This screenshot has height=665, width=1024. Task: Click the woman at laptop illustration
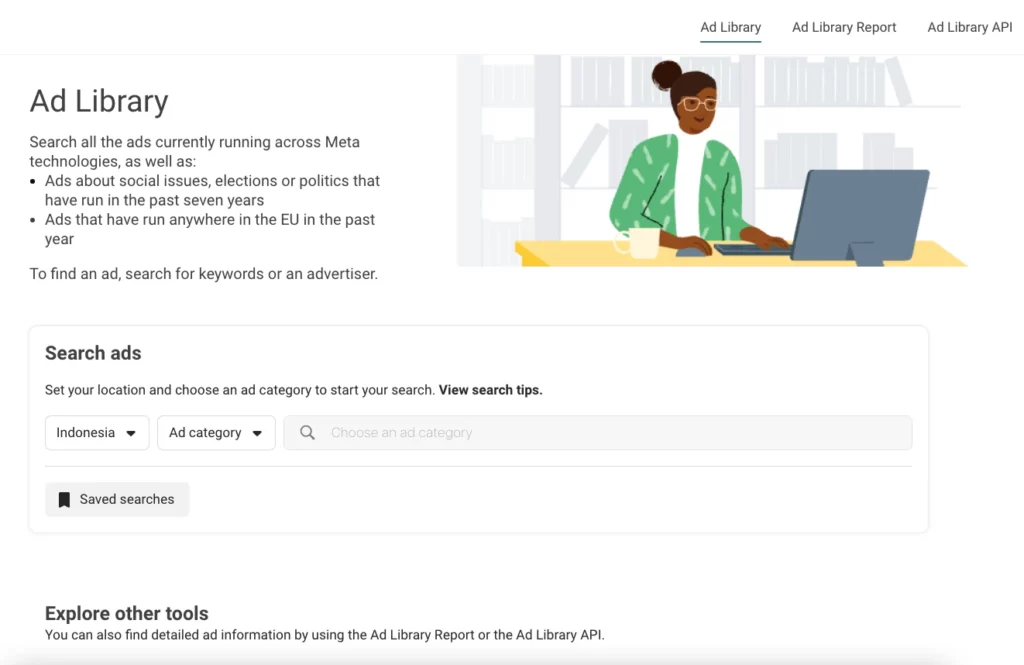[x=712, y=161]
